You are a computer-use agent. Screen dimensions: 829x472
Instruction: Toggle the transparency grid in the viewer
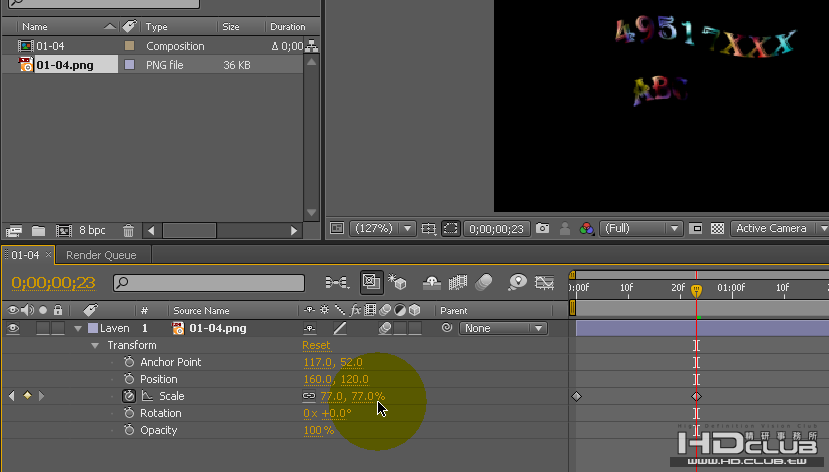click(x=717, y=228)
